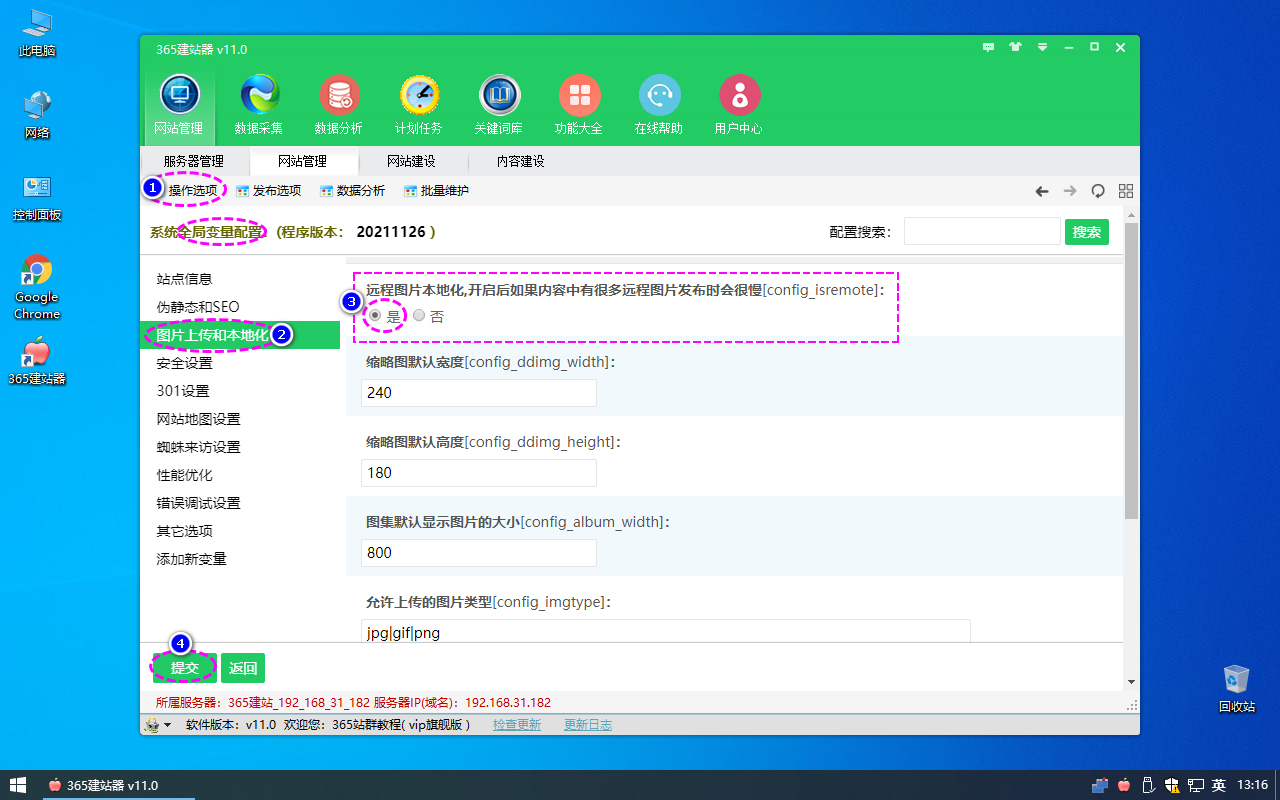This screenshot has width=1280, height=800.
Task: Click the status bar avatar icon dropdown
Action: (158, 725)
